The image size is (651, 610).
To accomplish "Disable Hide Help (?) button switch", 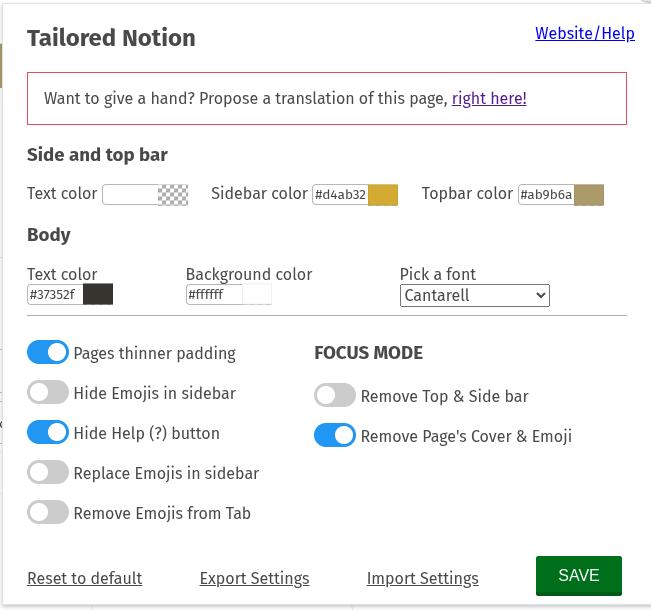I will (48, 432).
